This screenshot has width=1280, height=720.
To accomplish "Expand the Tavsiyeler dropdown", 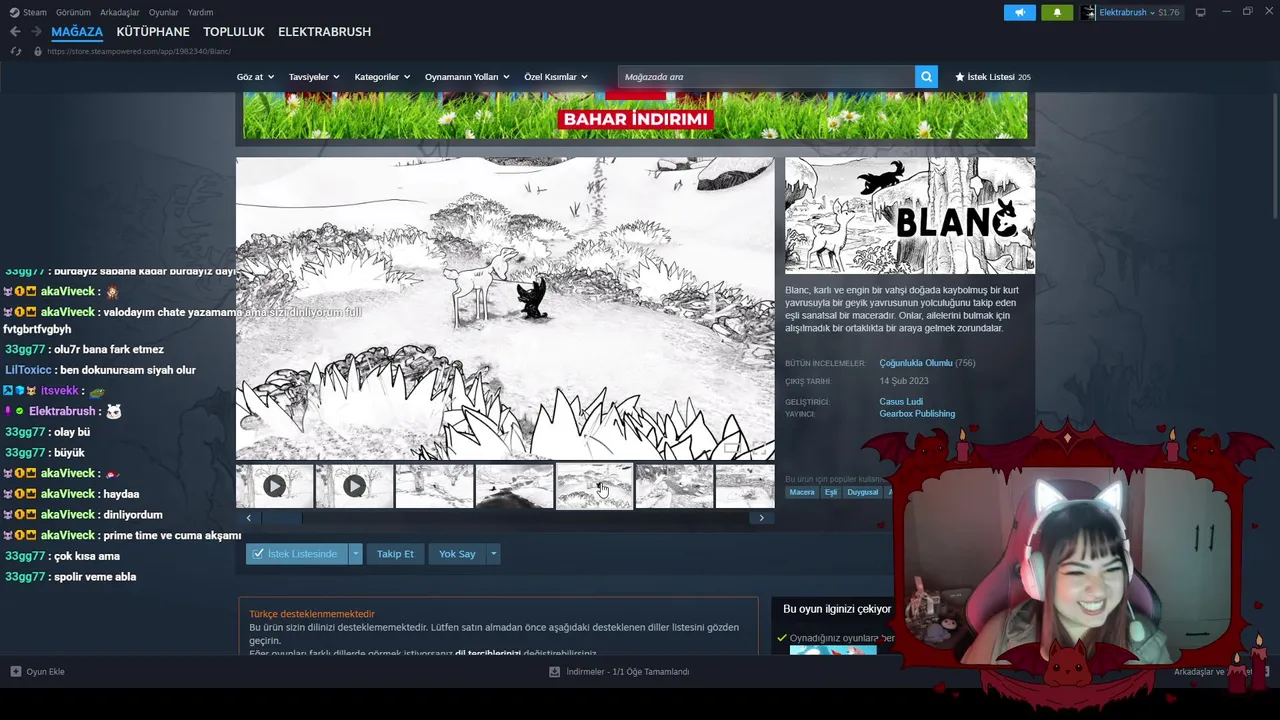I will (314, 77).
